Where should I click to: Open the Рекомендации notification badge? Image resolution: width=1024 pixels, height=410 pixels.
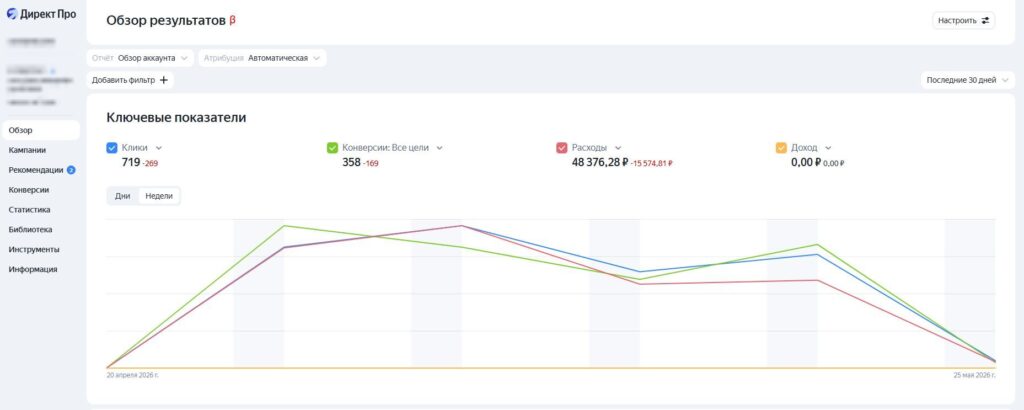[71, 170]
